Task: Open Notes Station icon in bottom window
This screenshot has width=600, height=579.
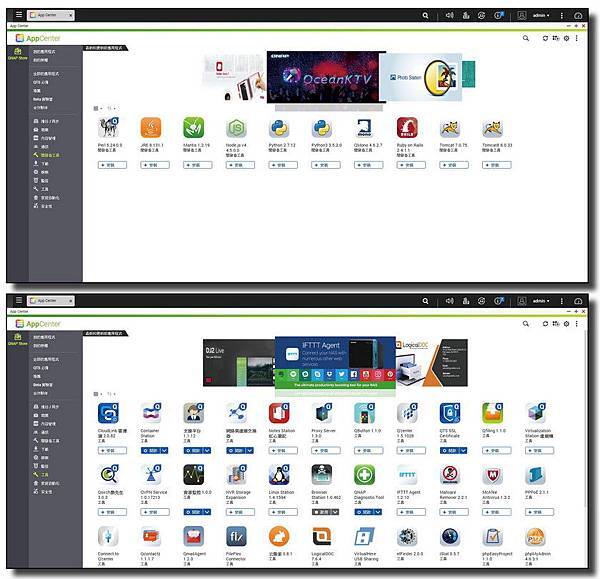Action: click(x=279, y=413)
